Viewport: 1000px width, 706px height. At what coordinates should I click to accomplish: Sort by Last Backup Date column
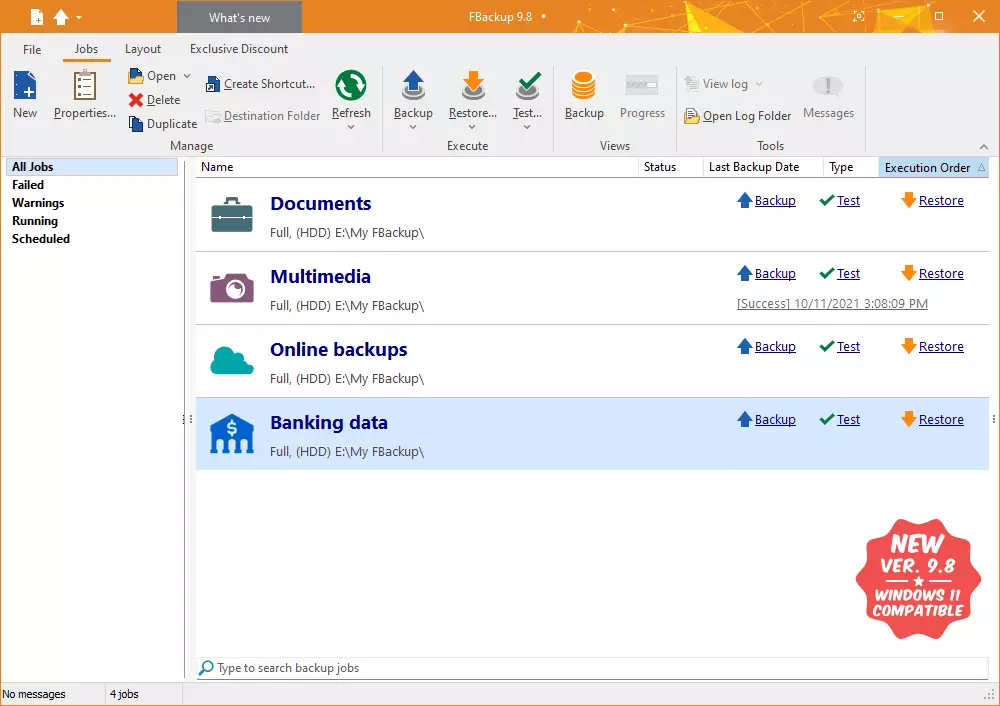tap(763, 167)
